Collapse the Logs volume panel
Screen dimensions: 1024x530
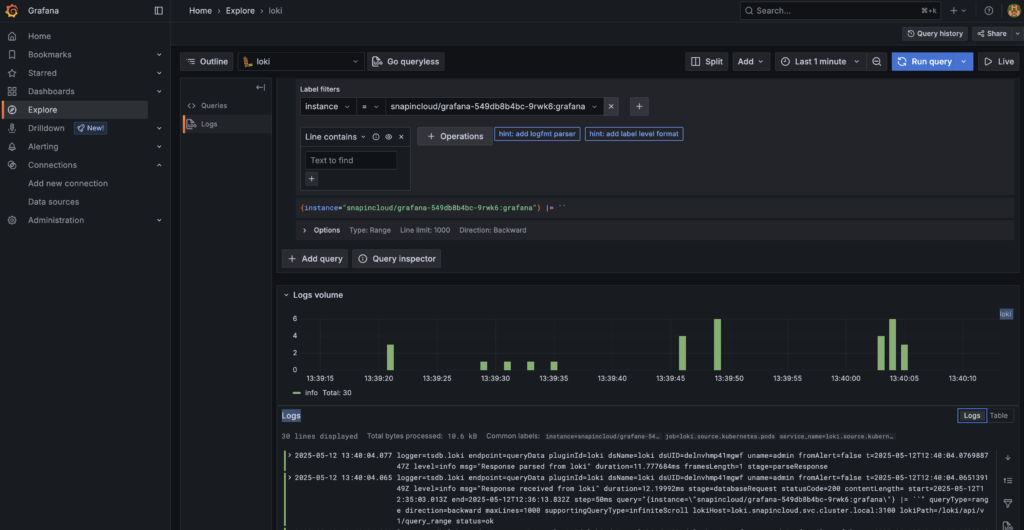pos(286,295)
